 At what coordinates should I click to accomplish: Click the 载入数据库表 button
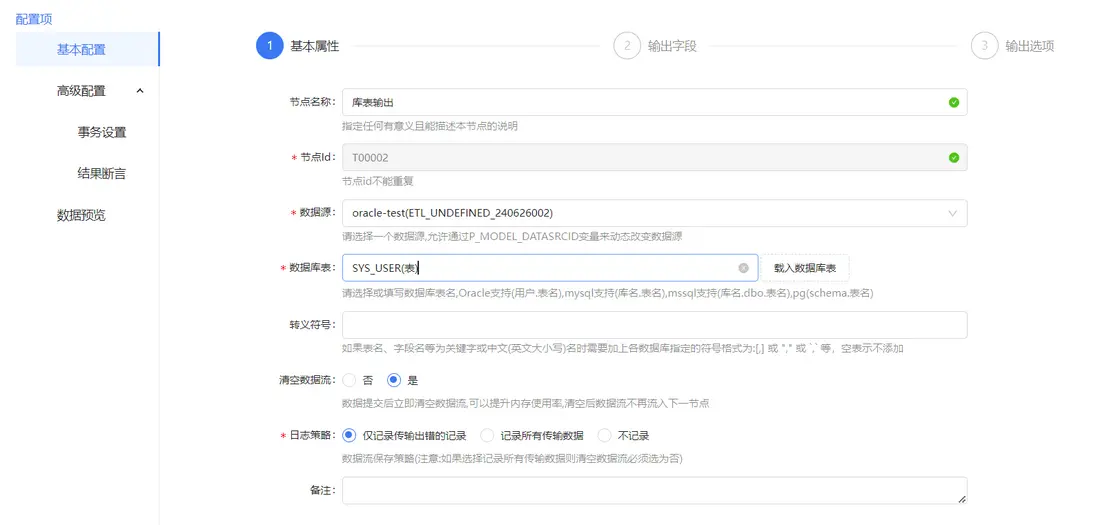805,268
